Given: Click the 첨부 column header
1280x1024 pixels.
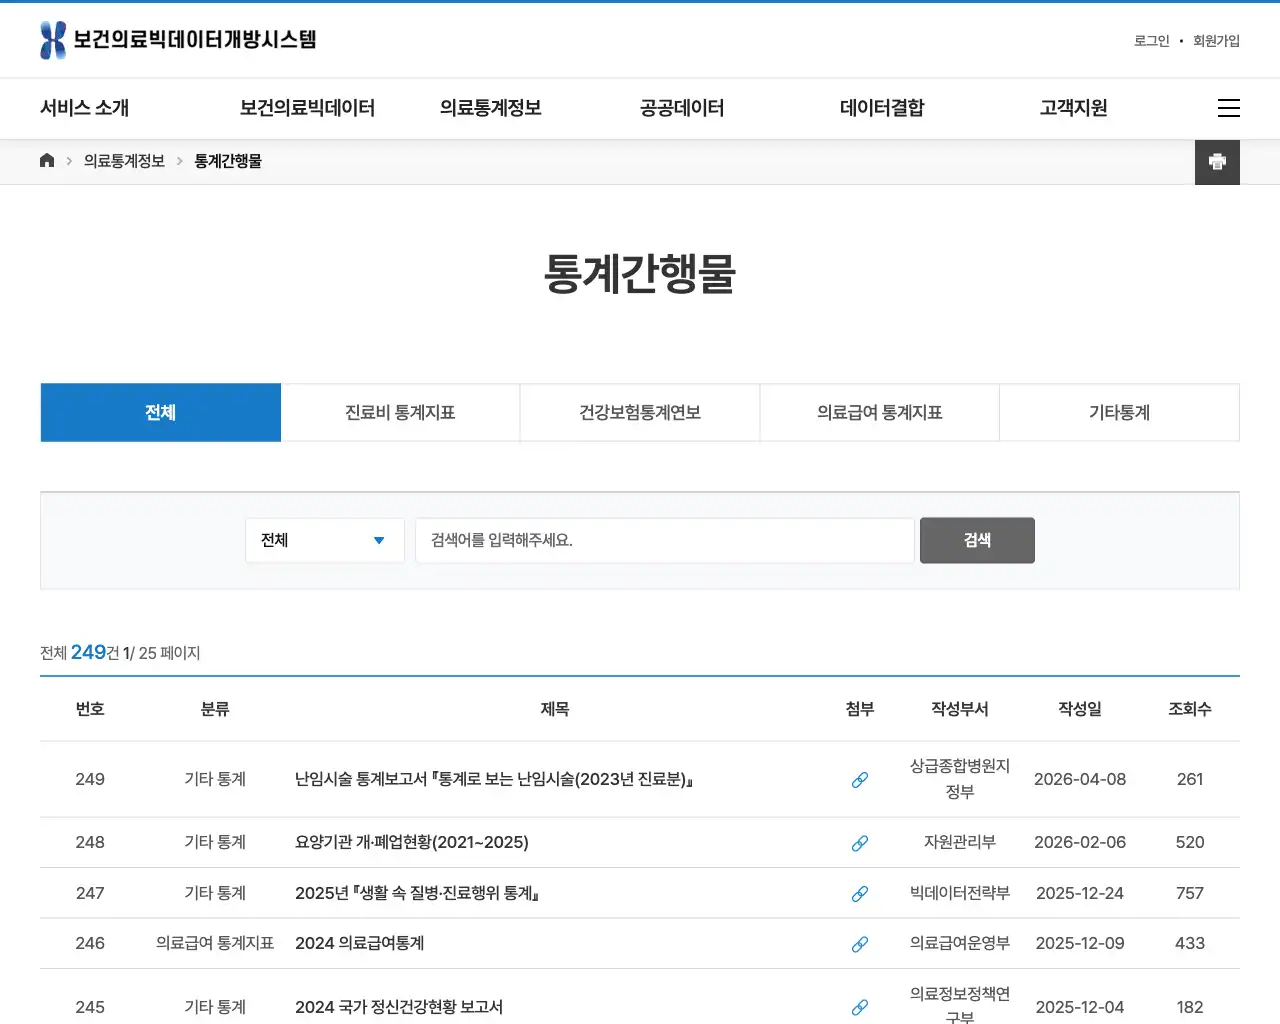Looking at the screenshot, I should click(x=860, y=709).
